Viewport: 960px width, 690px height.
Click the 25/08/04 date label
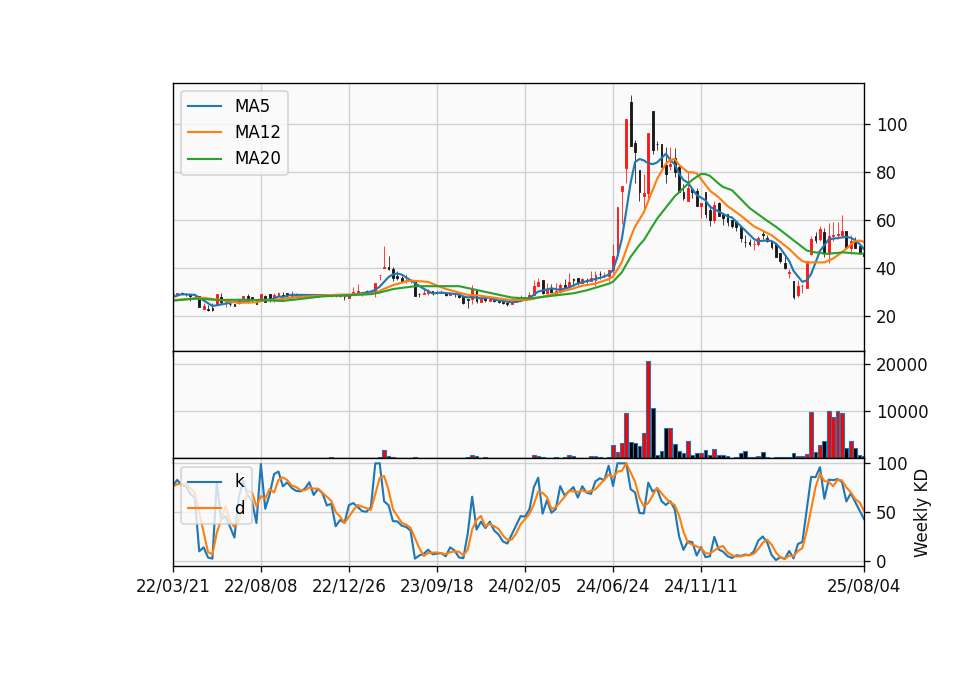point(864,586)
